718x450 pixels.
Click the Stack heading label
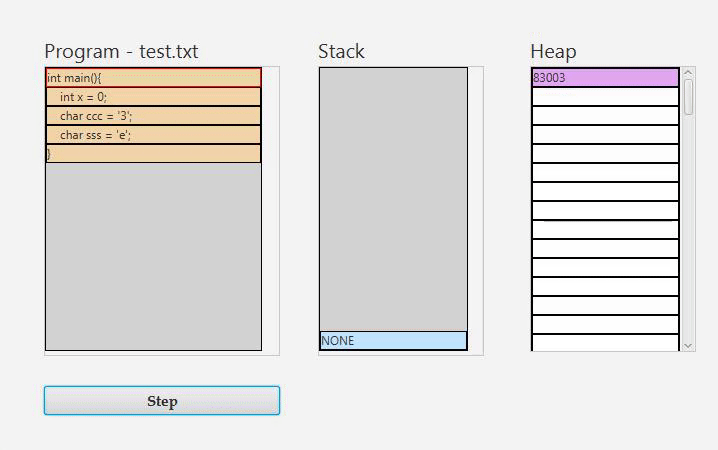click(341, 52)
